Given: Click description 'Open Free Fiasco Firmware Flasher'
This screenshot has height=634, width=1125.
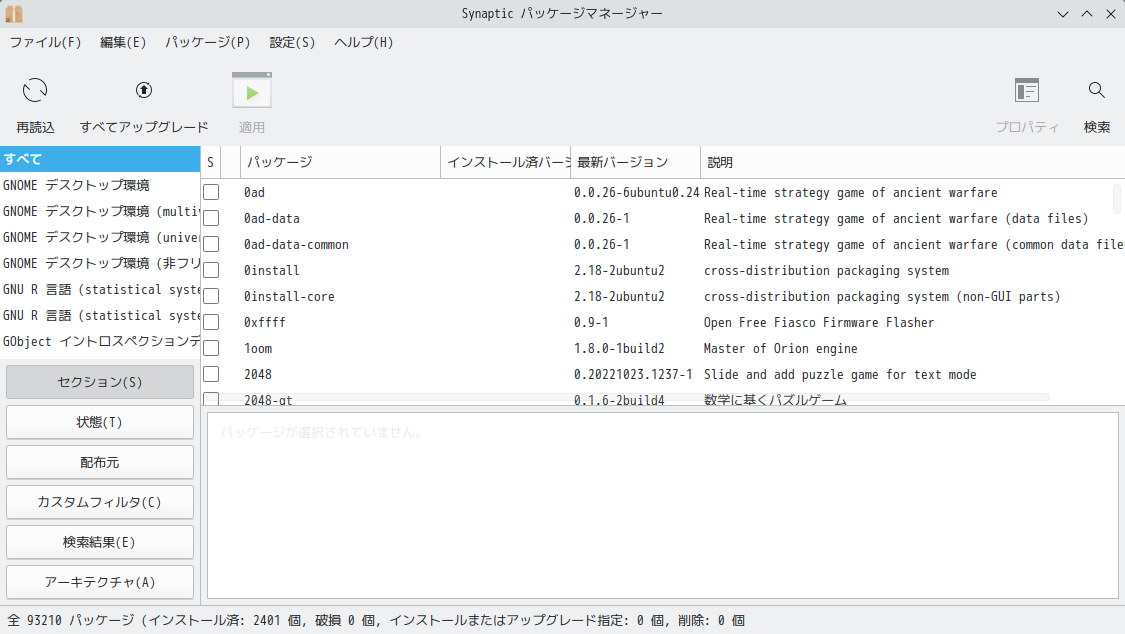Looking at the screenshot, I should [x=819, y=322].
